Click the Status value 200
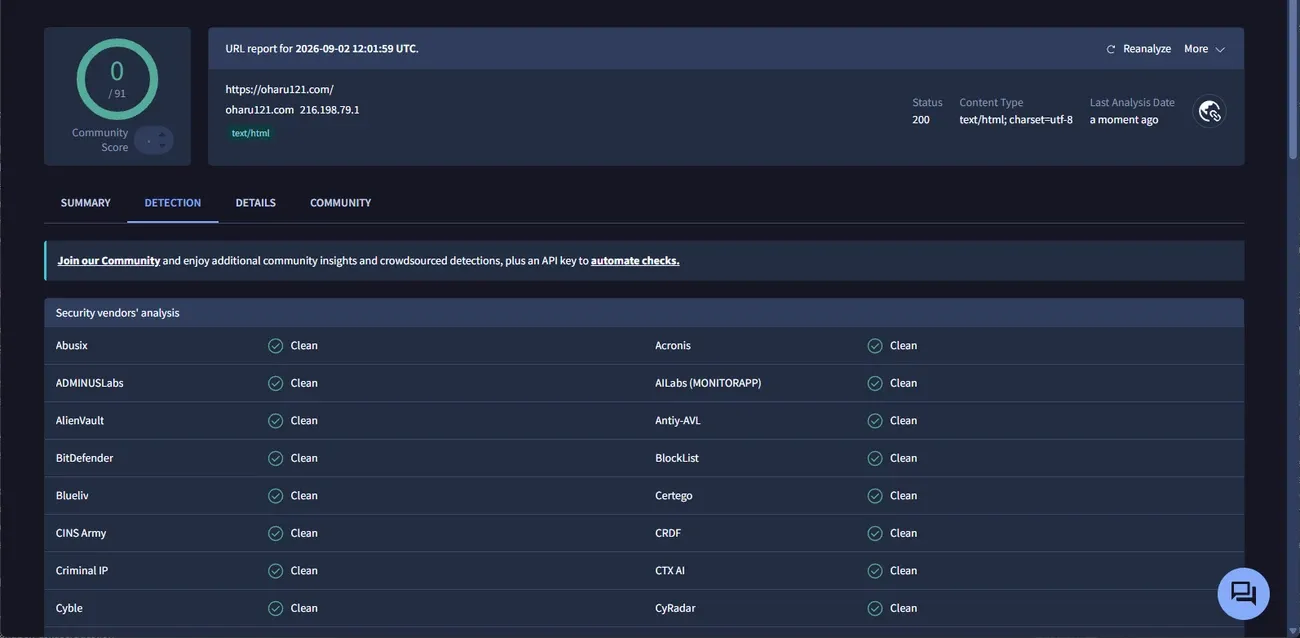This screenshot has height=638, width=1300. pos(921,120)
